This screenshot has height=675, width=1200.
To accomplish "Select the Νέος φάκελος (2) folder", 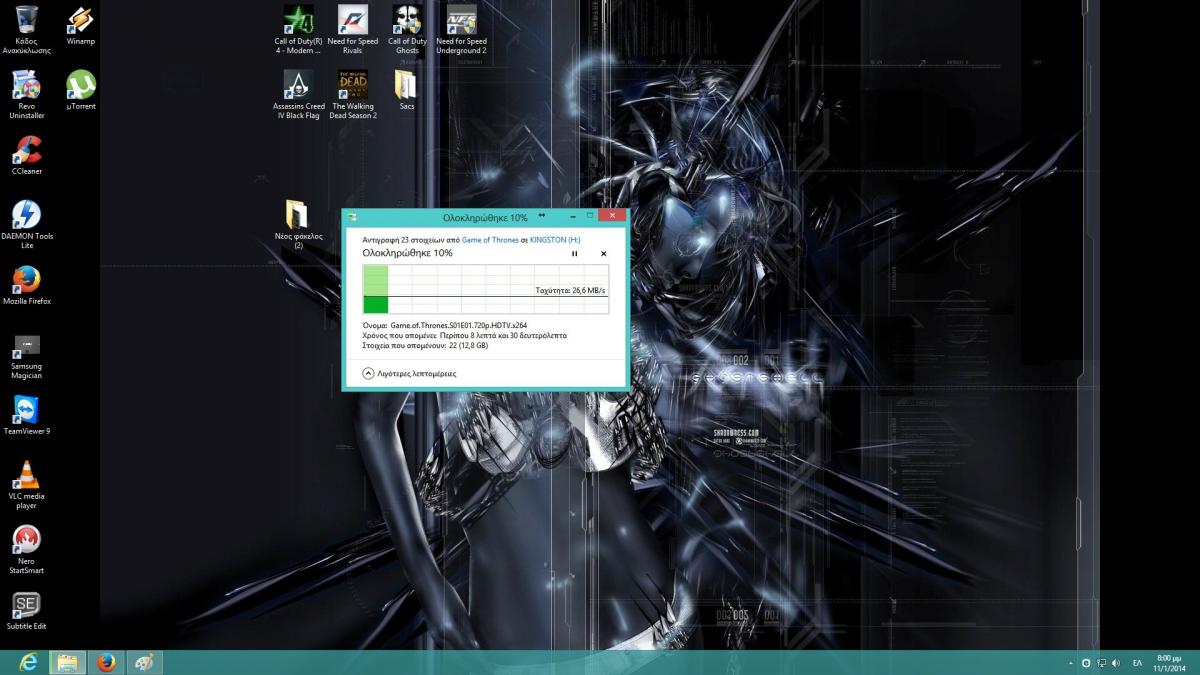I will click(298, 225).
